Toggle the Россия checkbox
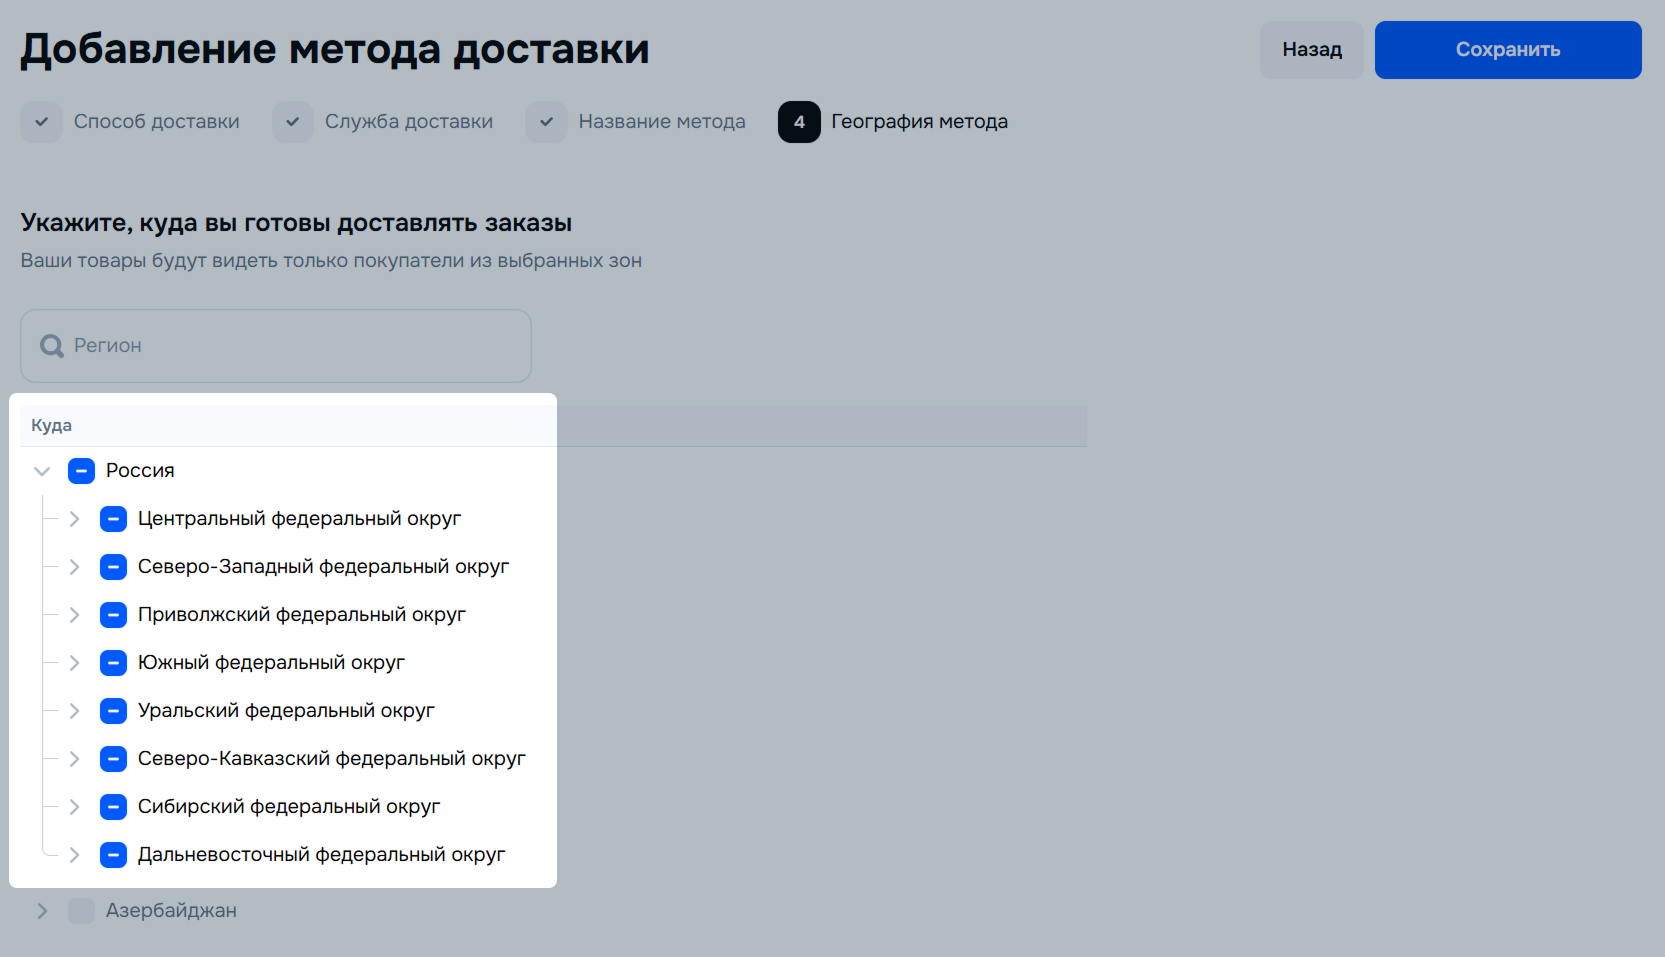This screenshot has height=957, width=1665. tap(81, 471)
